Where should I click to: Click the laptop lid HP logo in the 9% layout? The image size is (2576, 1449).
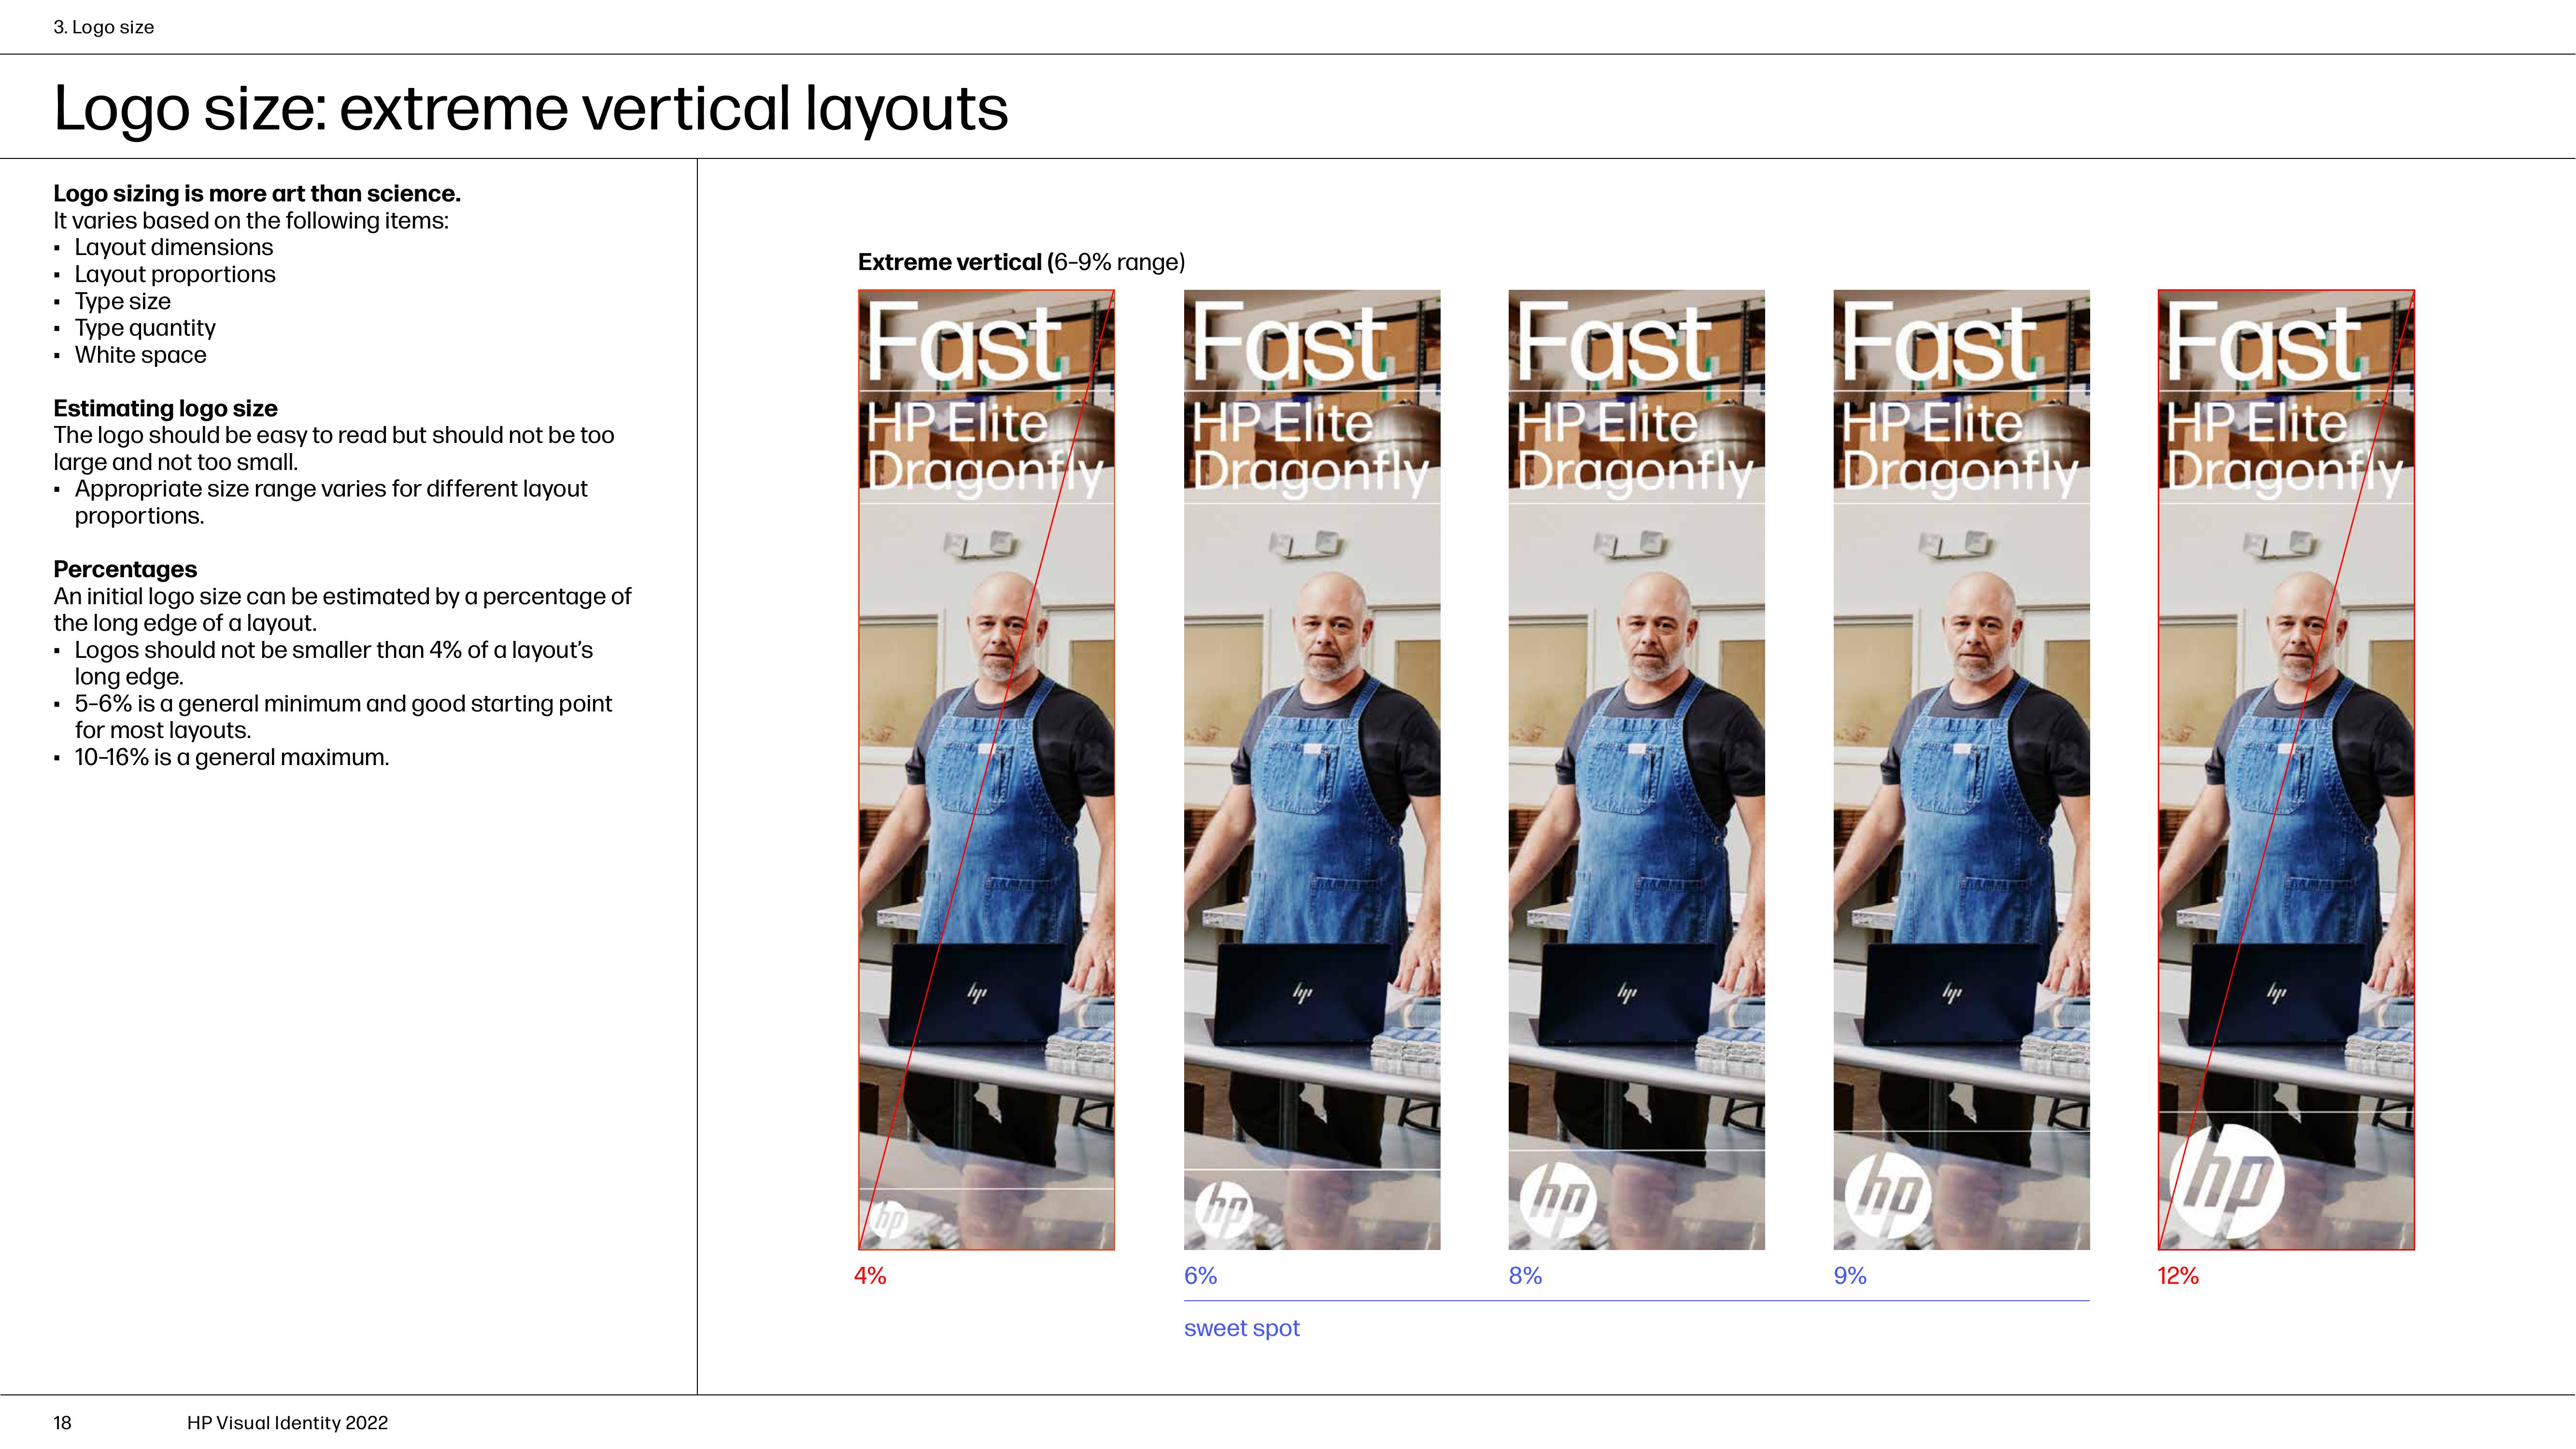(x=1952, y=992)
